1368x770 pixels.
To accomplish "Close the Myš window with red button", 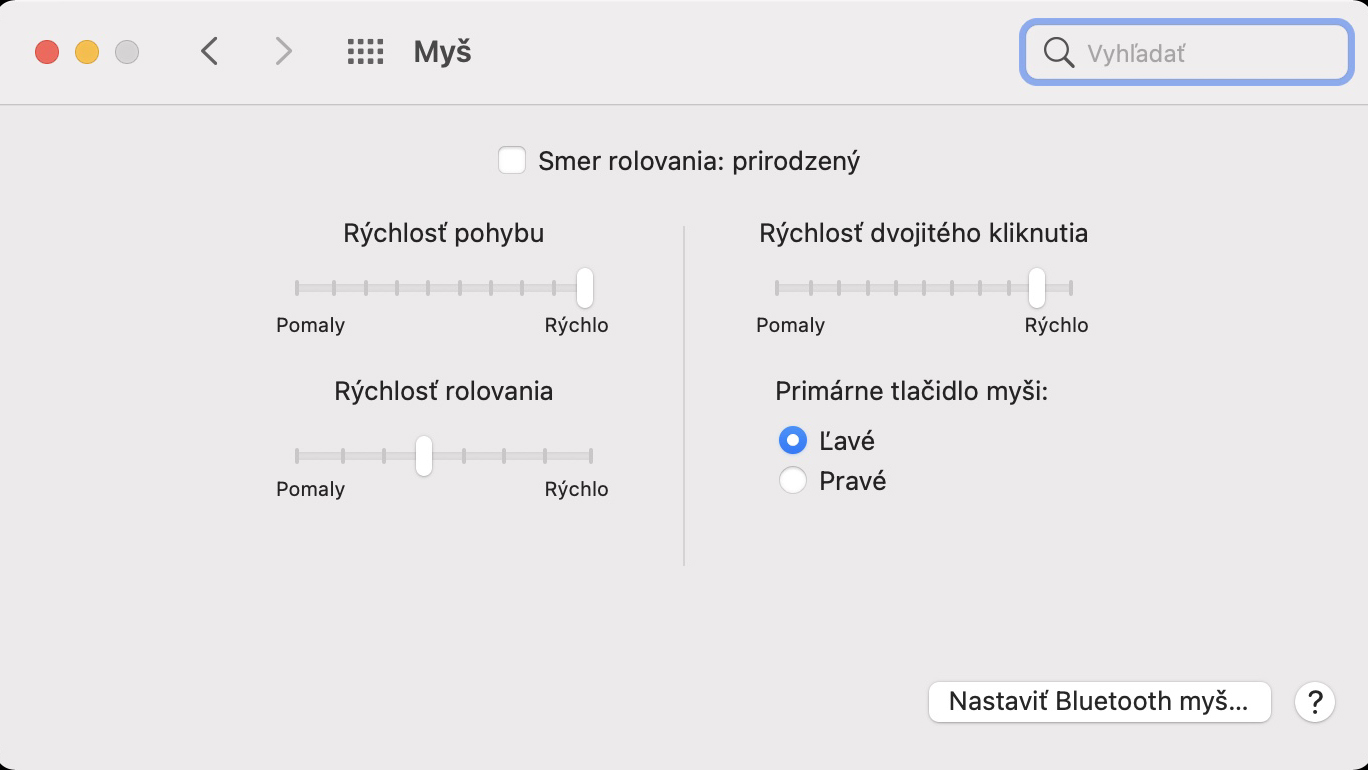I will click(47, 52).
